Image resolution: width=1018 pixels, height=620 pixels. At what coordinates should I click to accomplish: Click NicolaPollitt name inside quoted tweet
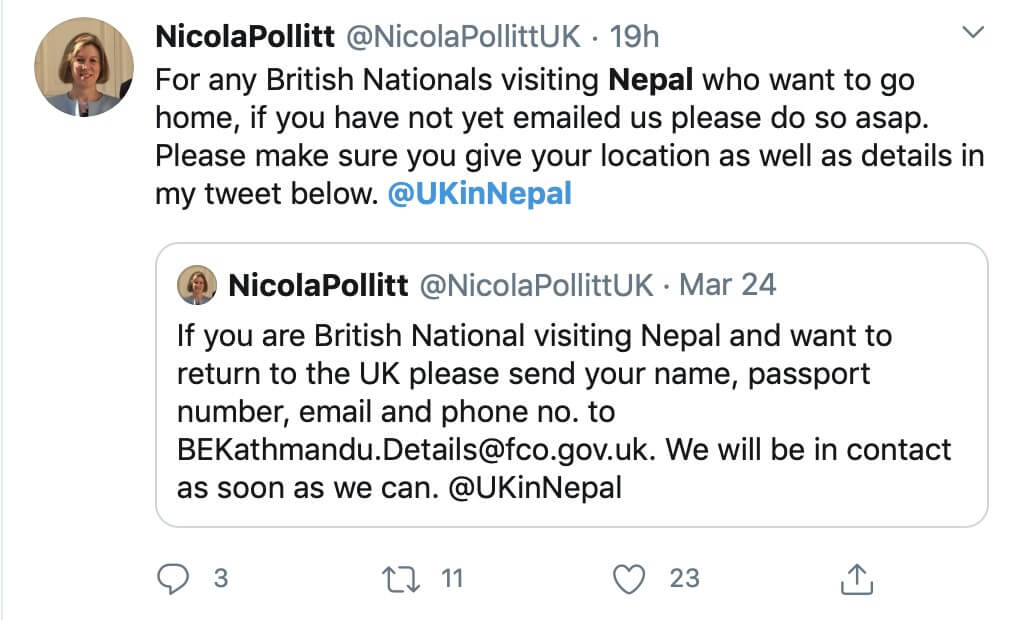click(x=318, y=285)
